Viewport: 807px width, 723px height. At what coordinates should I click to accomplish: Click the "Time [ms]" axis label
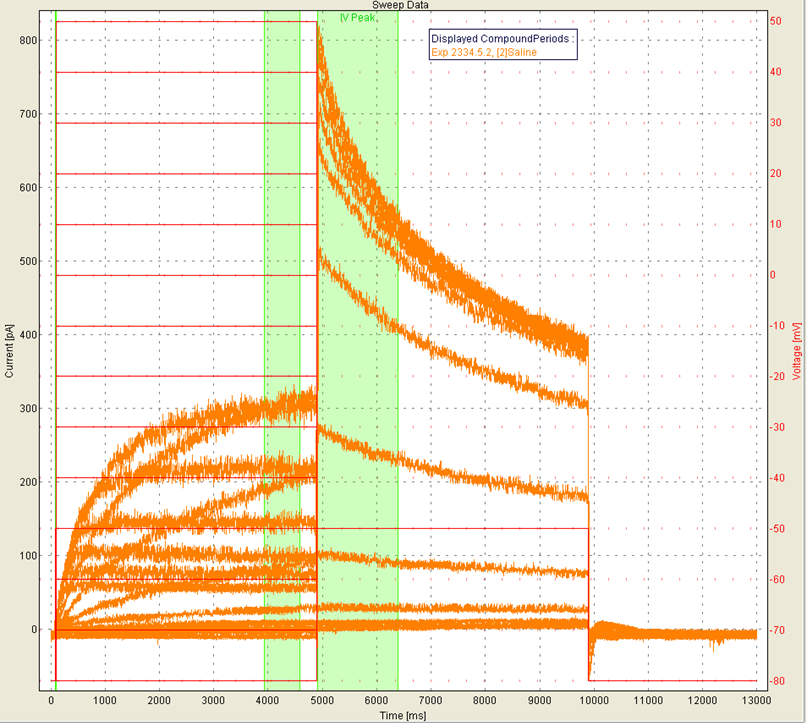pos(405,716)
